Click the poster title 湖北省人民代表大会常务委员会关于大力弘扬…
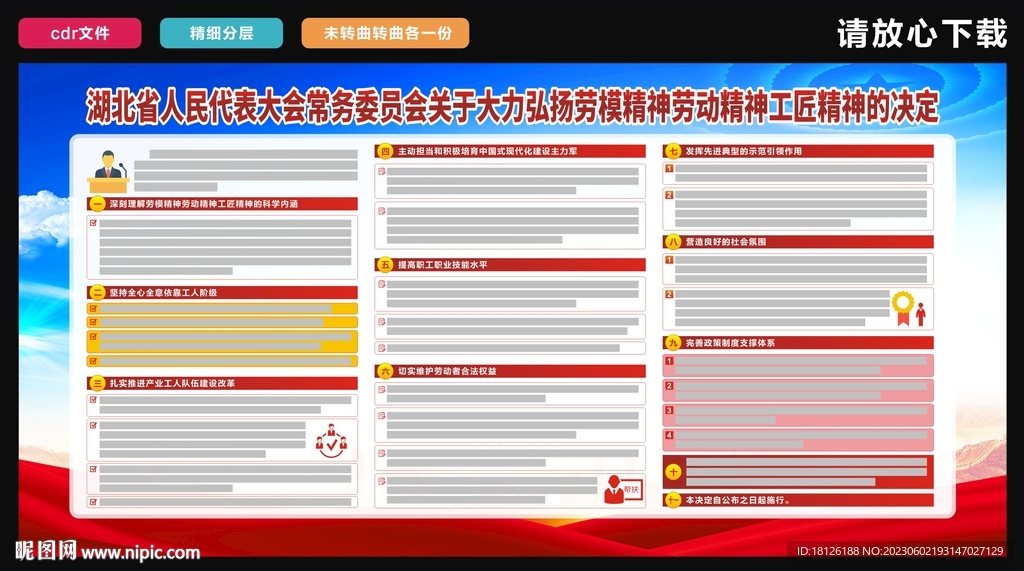The height and width of the screenshot is (571, 1024). tap(513, 106)
